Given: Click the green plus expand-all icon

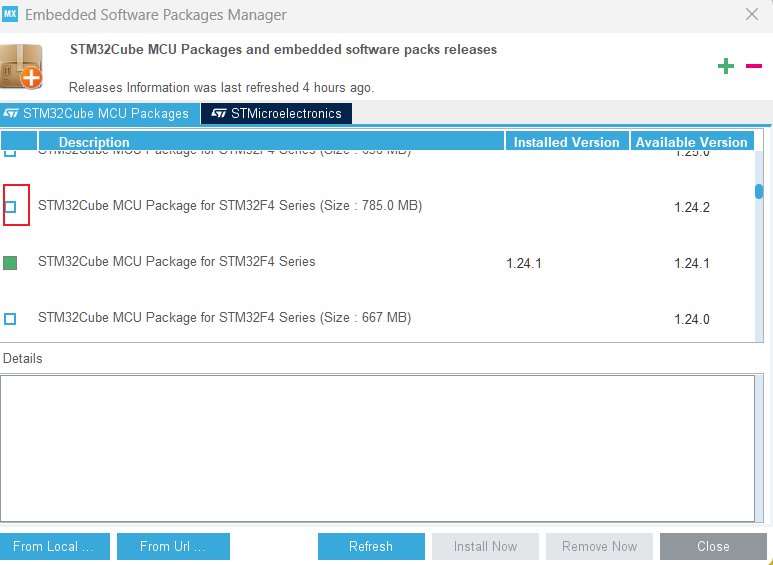Looking at the screenshot, I should pyautogui.click(x=726, y=66).
